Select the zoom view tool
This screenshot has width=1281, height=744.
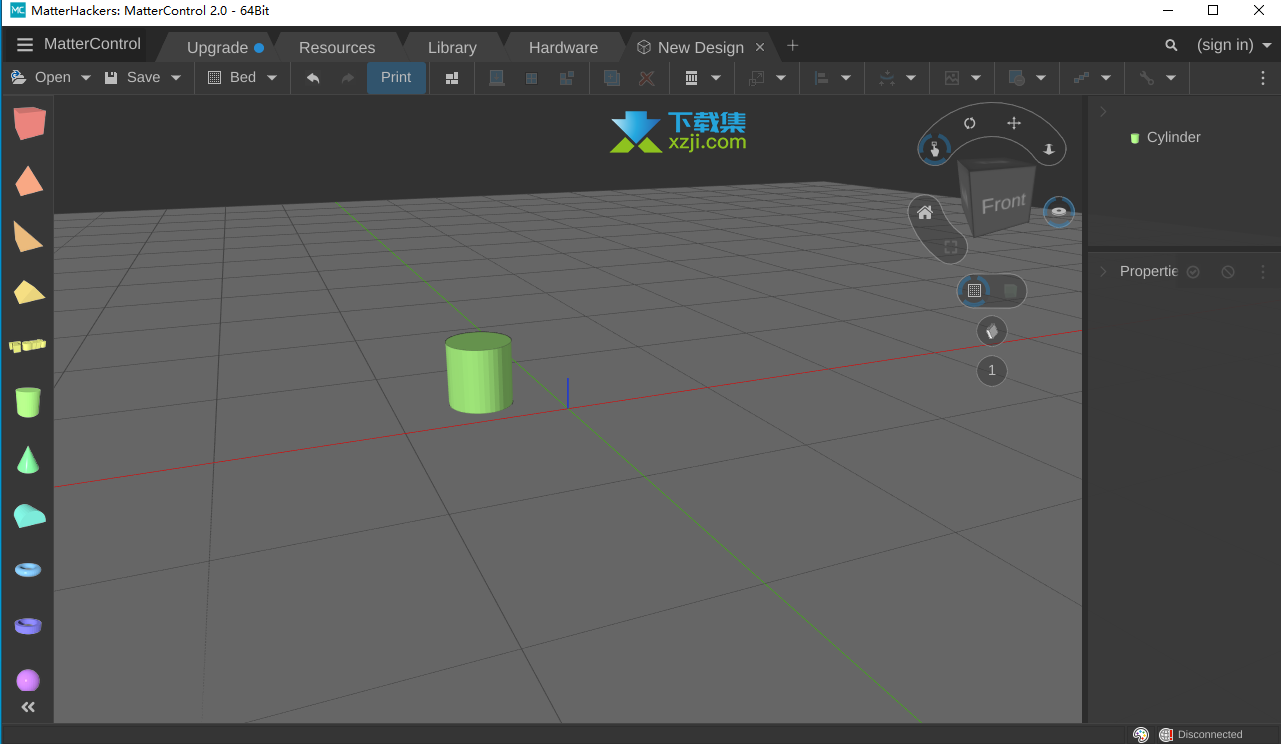(1049, 149)
